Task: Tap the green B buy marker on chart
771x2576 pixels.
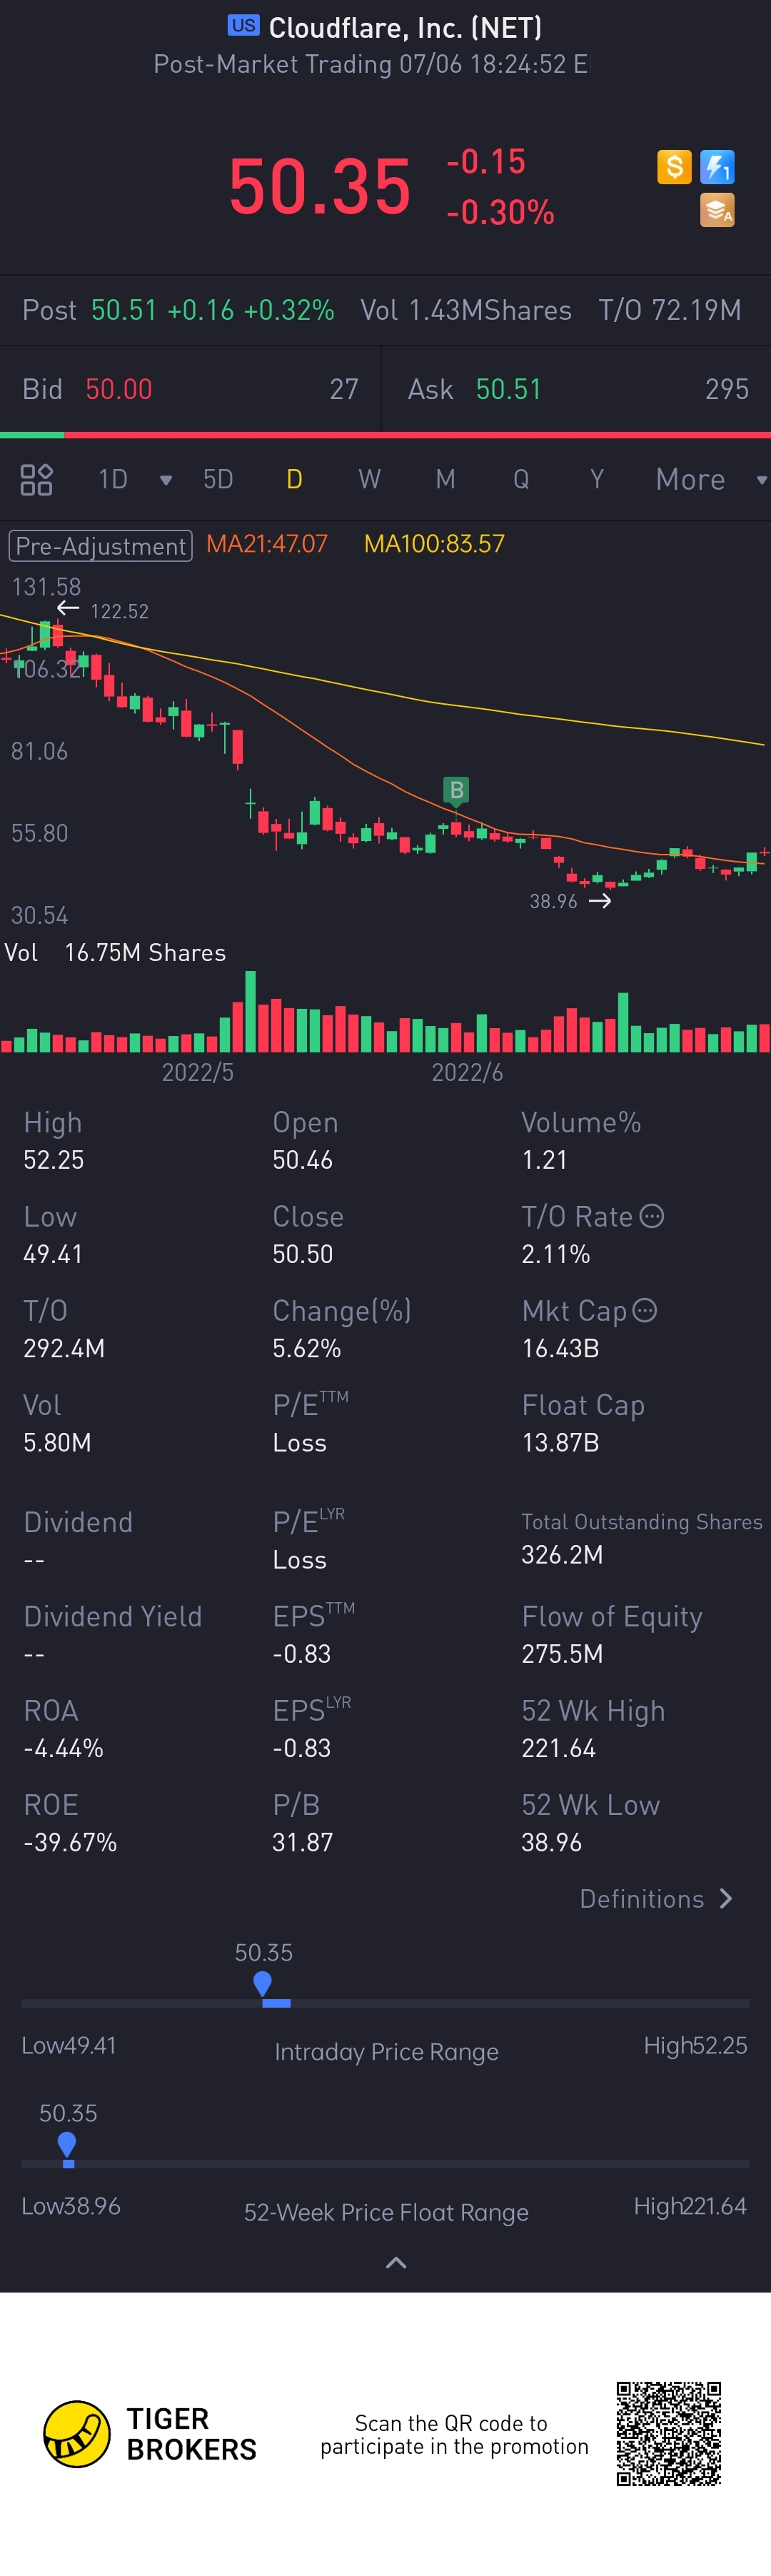Action: tap(456, 790)
